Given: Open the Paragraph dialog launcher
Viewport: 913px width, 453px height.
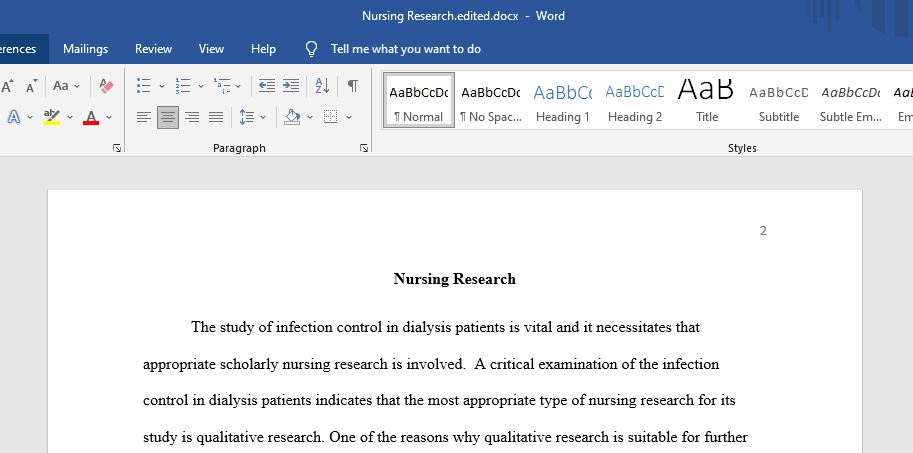Looking at the screenshot, I should (364, 148).
